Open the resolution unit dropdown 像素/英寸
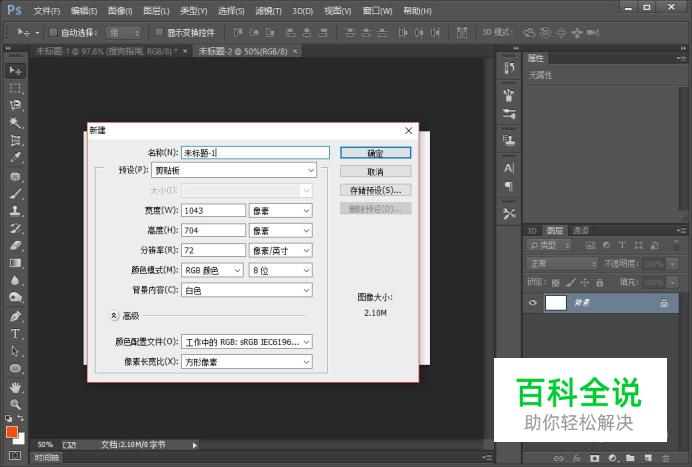 tap(280, 250)
